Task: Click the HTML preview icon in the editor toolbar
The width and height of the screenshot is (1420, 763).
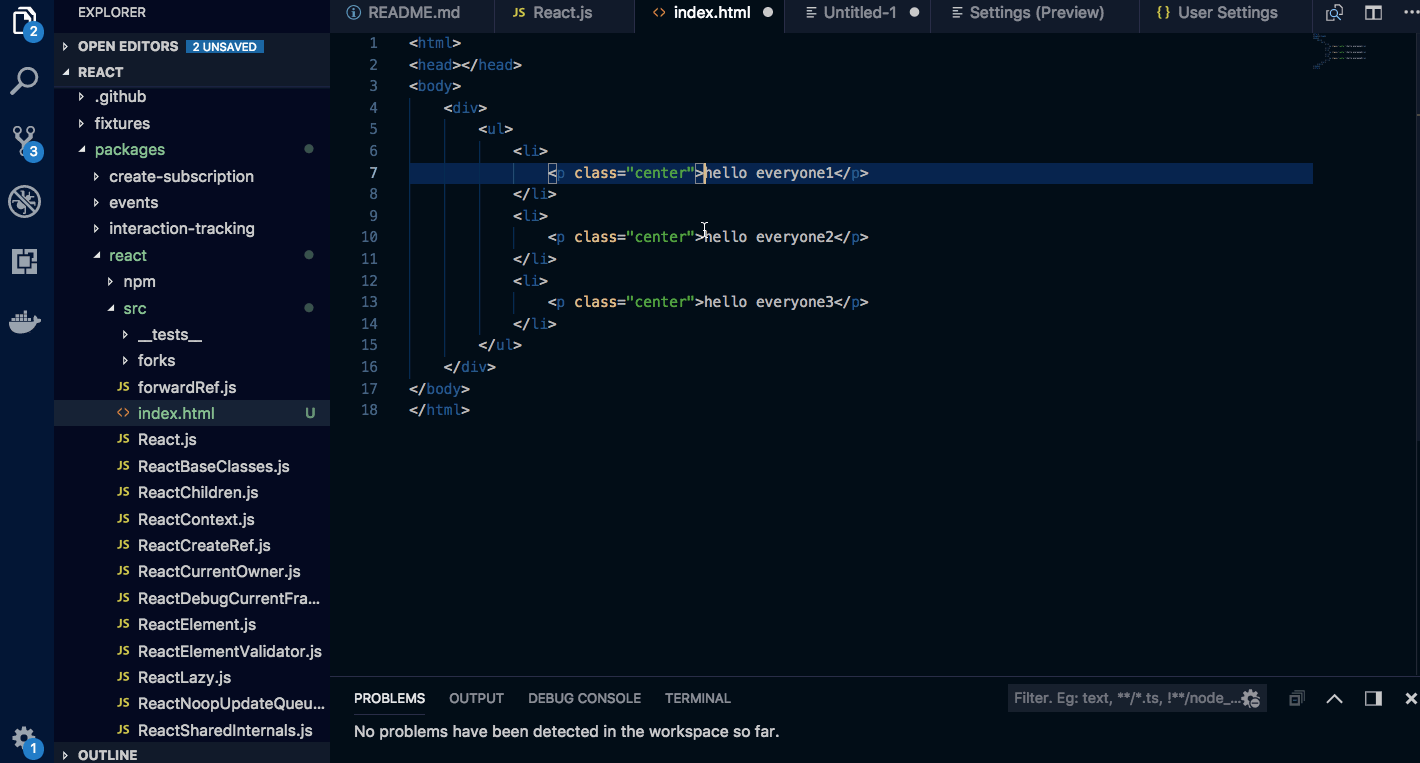Action: click(1334, 13)
